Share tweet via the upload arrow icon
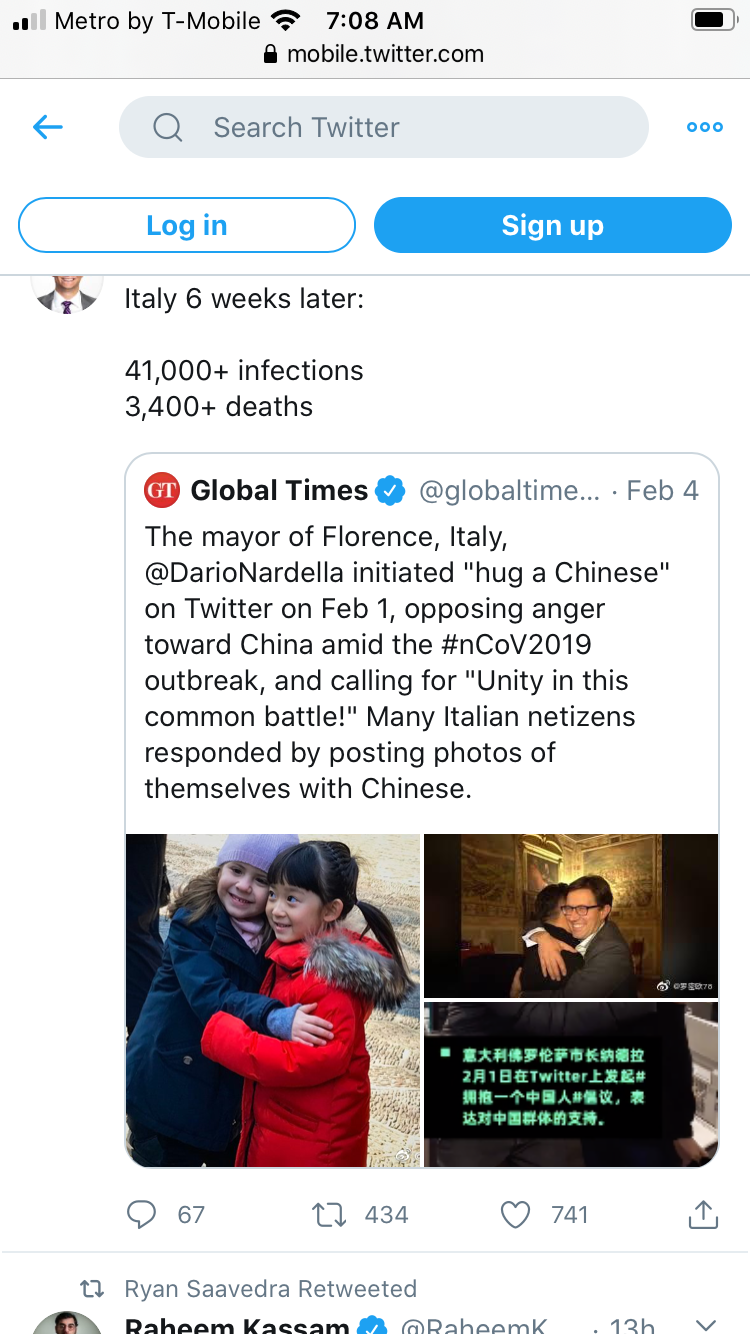 pos(703,1213)
